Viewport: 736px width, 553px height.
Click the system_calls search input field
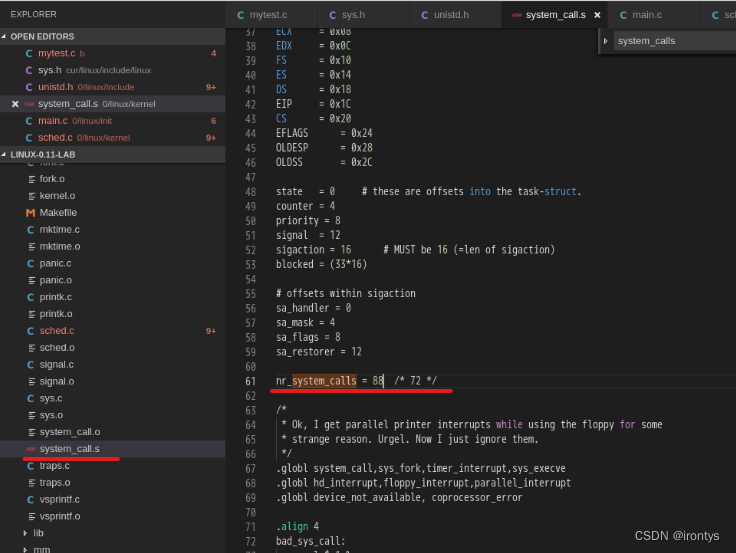tap(675, 41)
